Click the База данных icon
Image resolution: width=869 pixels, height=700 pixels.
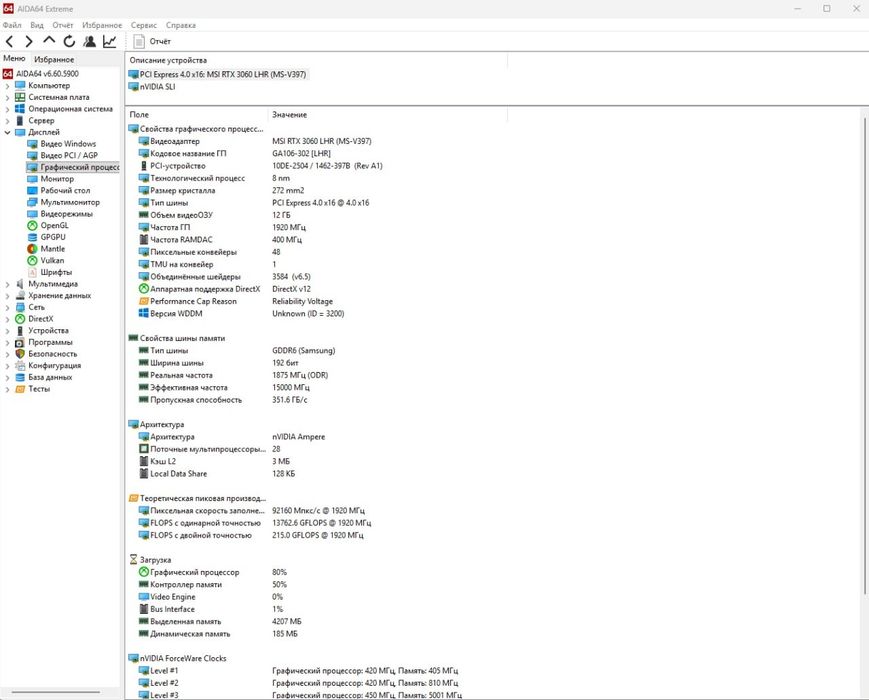(20, 377)
